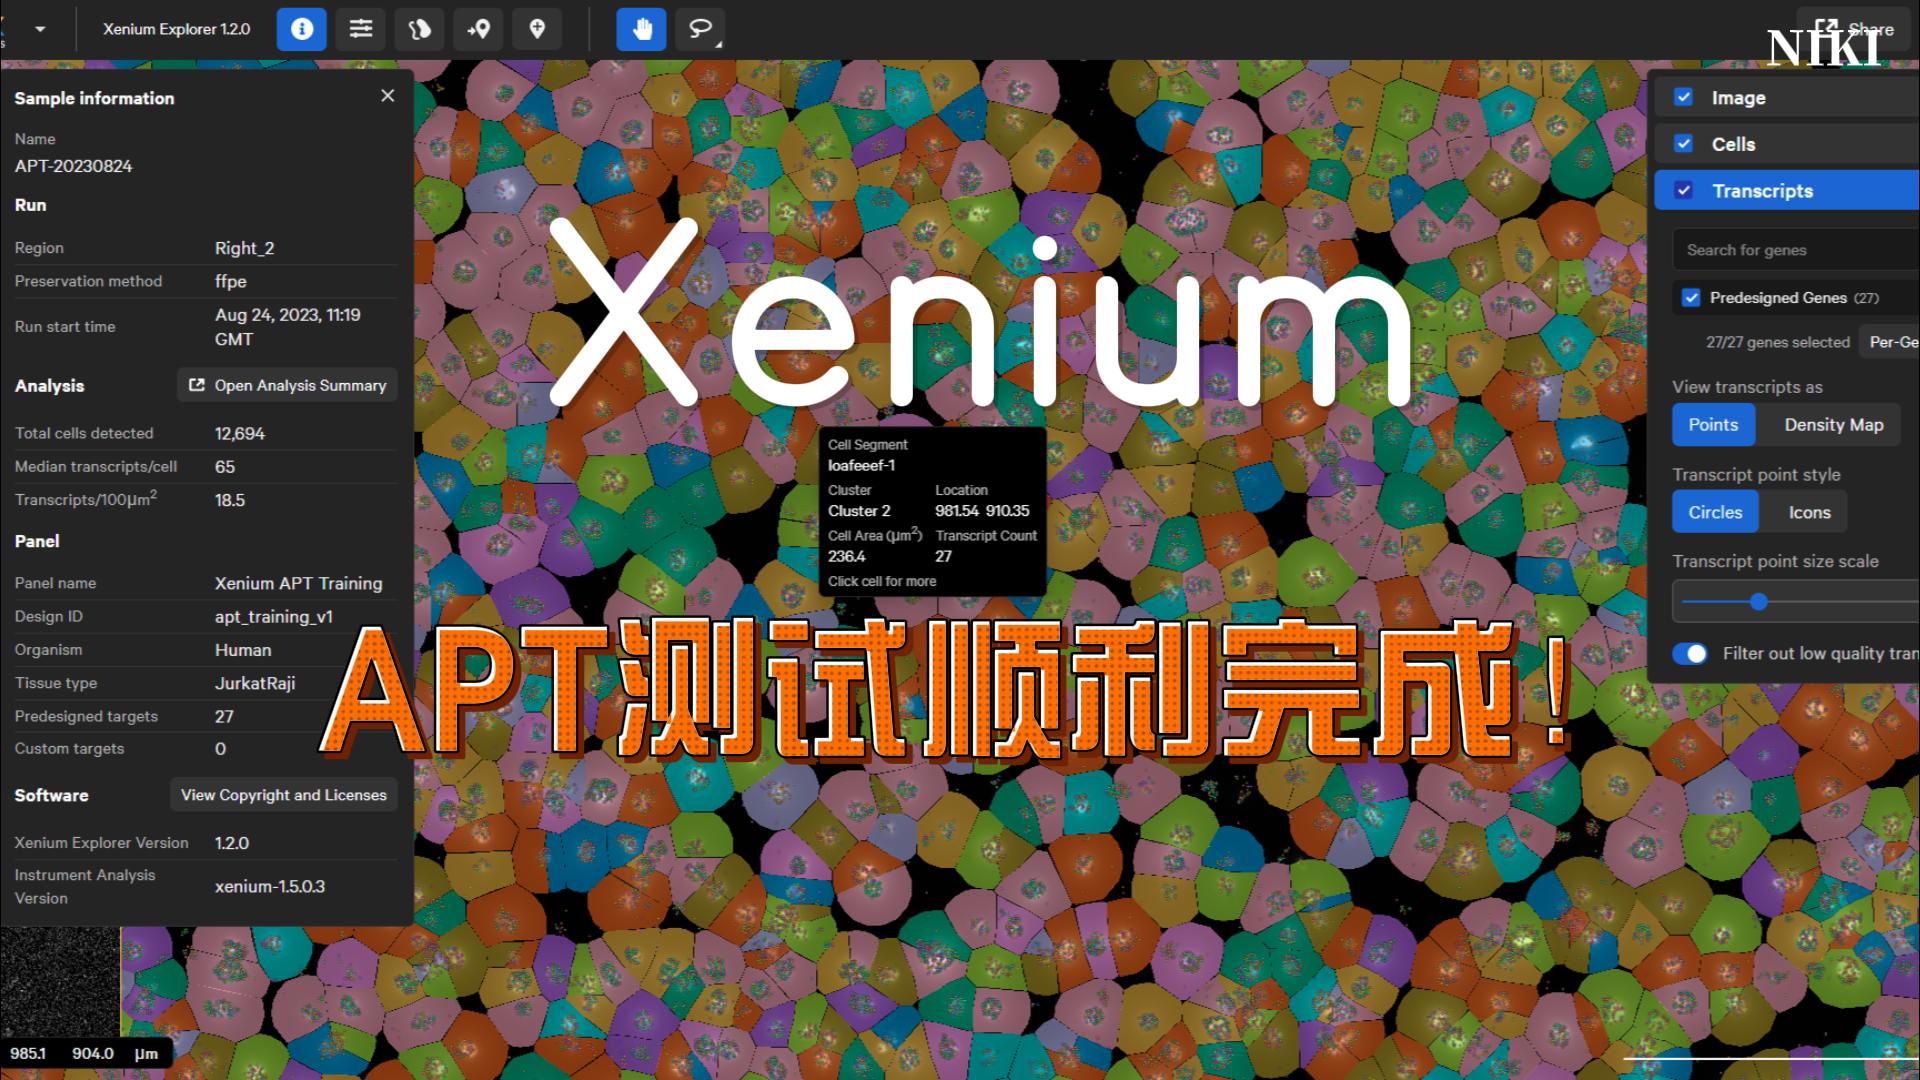This screenshot has height=1080, width=1920.
Task: Switch transcript point style to Circles
Action: (1716, 512)
